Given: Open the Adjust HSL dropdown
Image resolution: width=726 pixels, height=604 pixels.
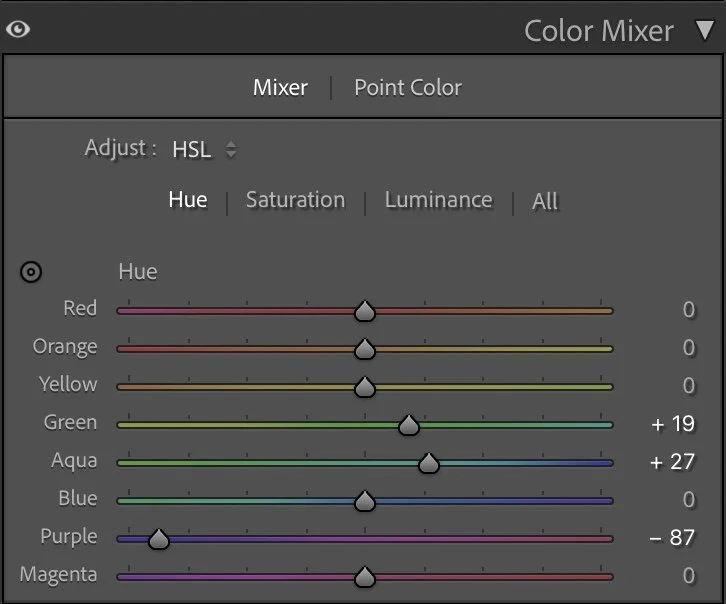Looking at the screenshot, I should 204,149.
